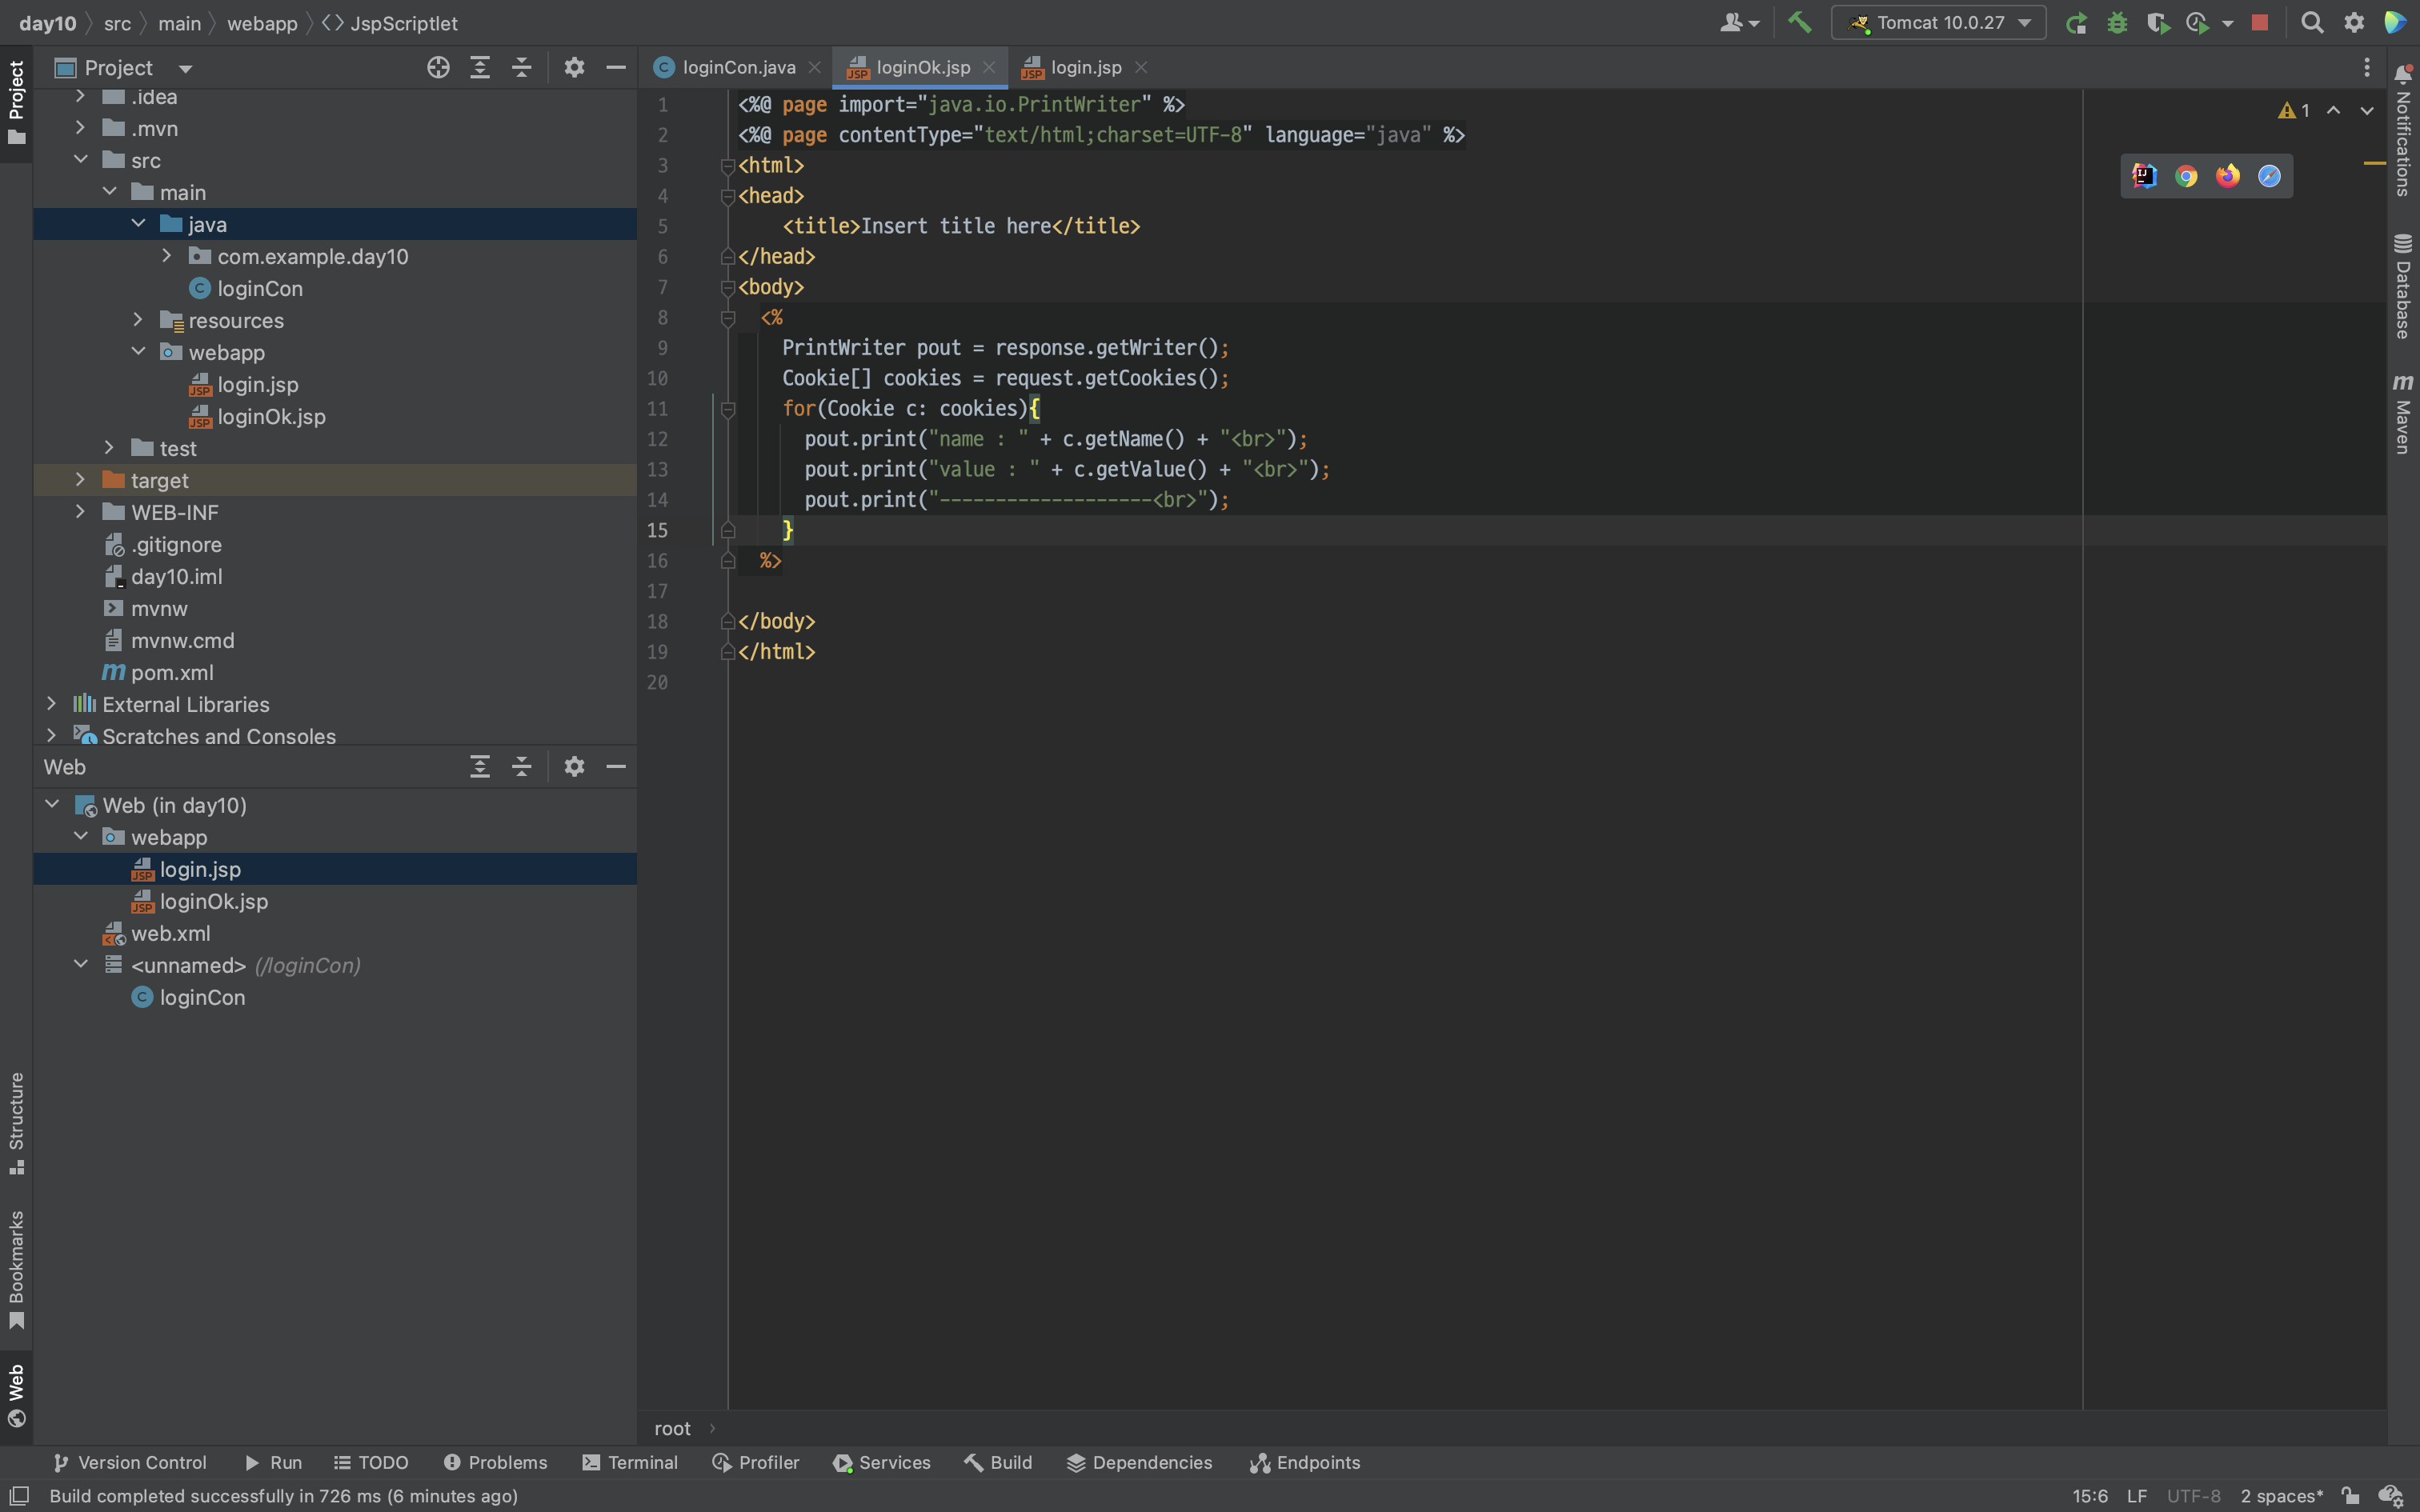Click the Build project hammer icon
2420x1512 pixels.
click(x=1799, y=22)
